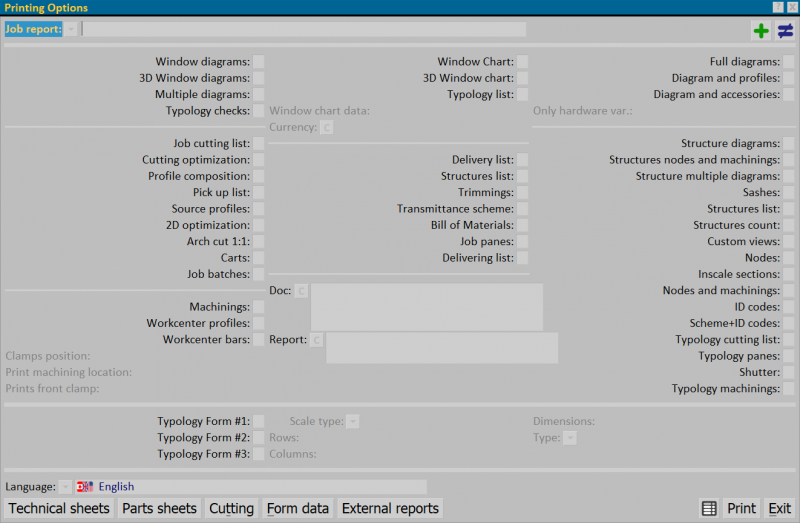Toggle the Inscale sections checkbox

click(x=789, y=274)
